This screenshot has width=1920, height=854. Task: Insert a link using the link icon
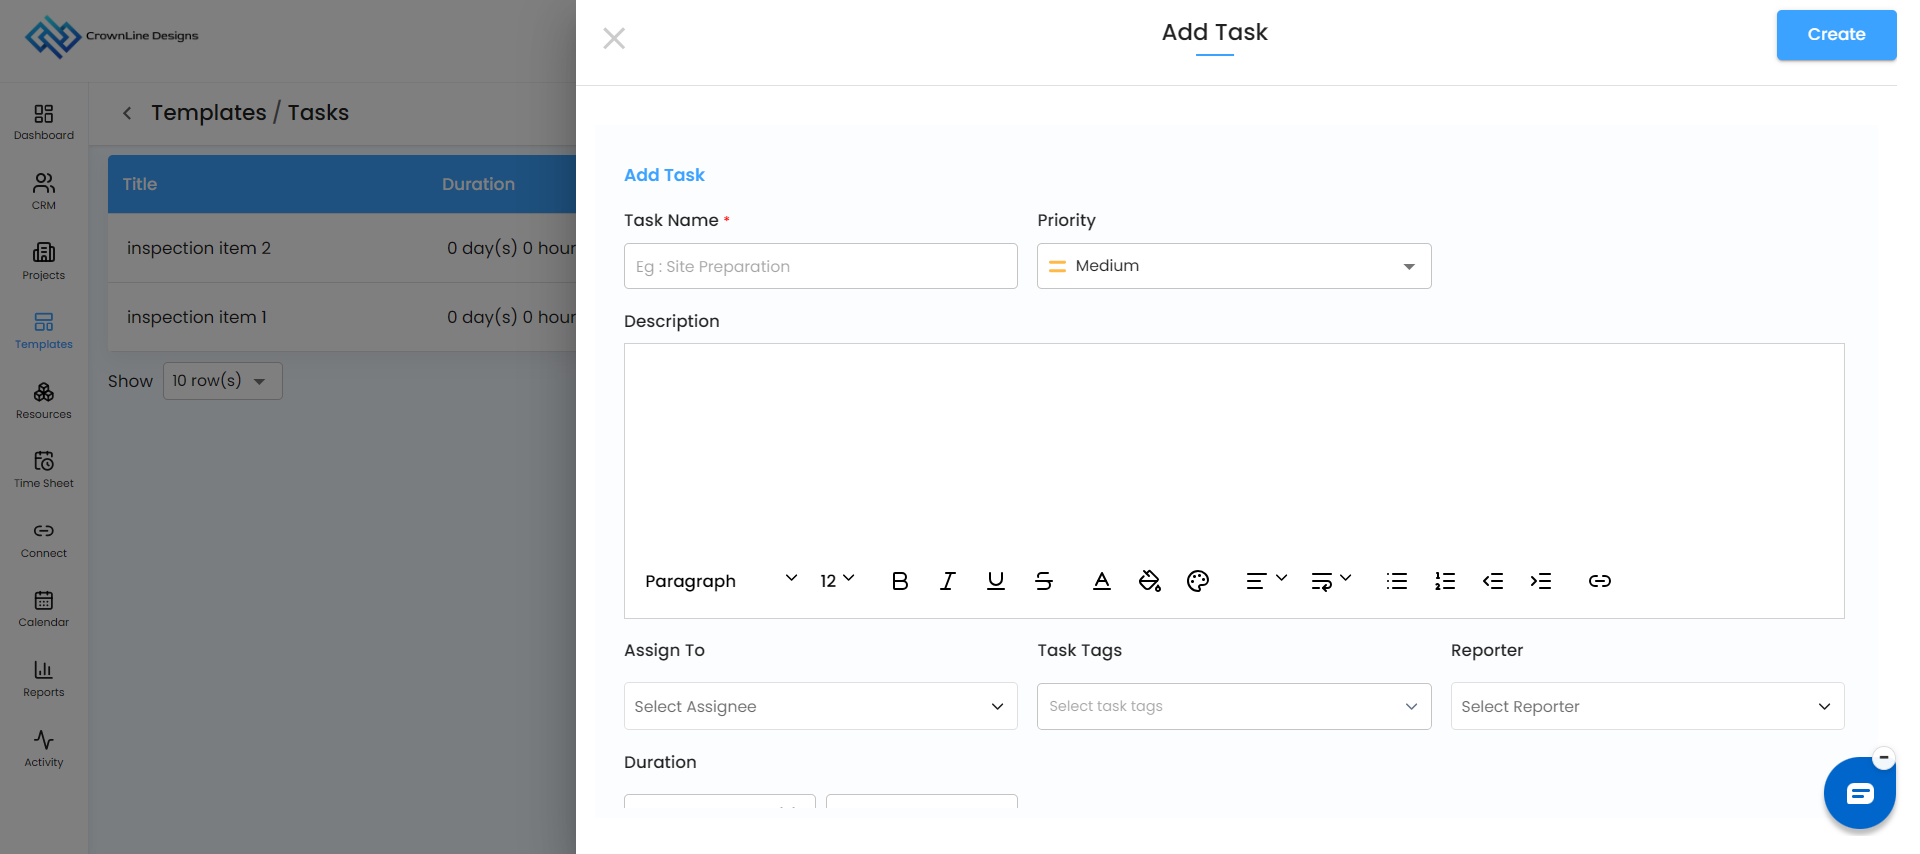[x=1600, y=581]
